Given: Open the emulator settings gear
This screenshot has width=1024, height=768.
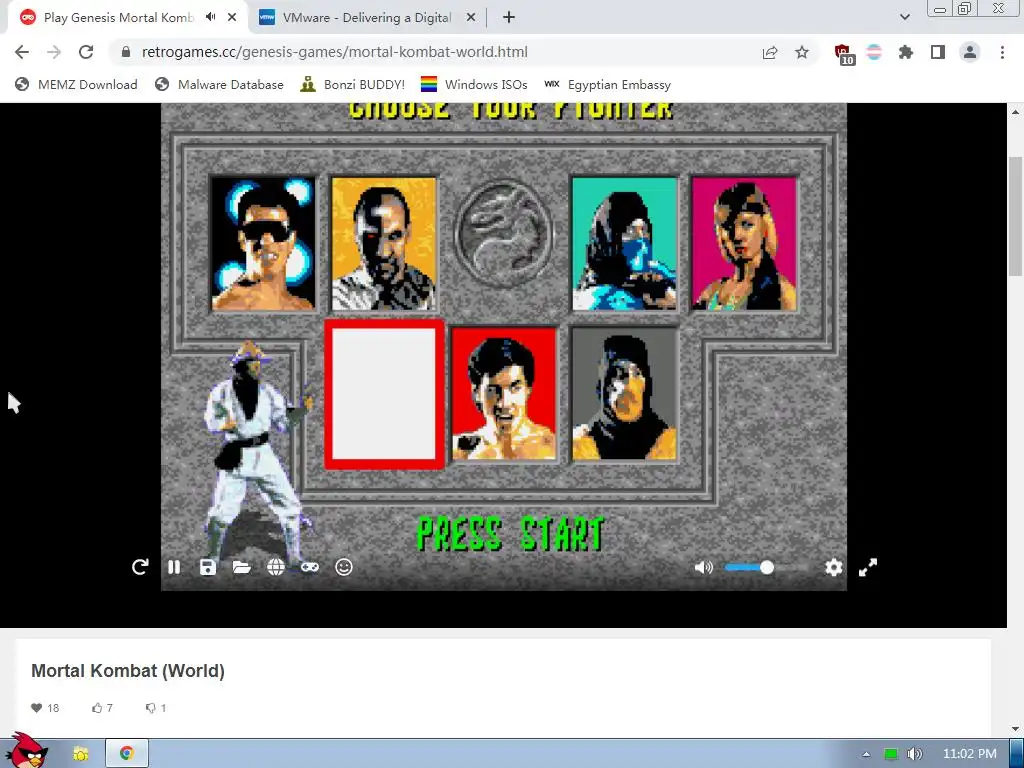Looking at the screenshot, I should click(833, 568).
